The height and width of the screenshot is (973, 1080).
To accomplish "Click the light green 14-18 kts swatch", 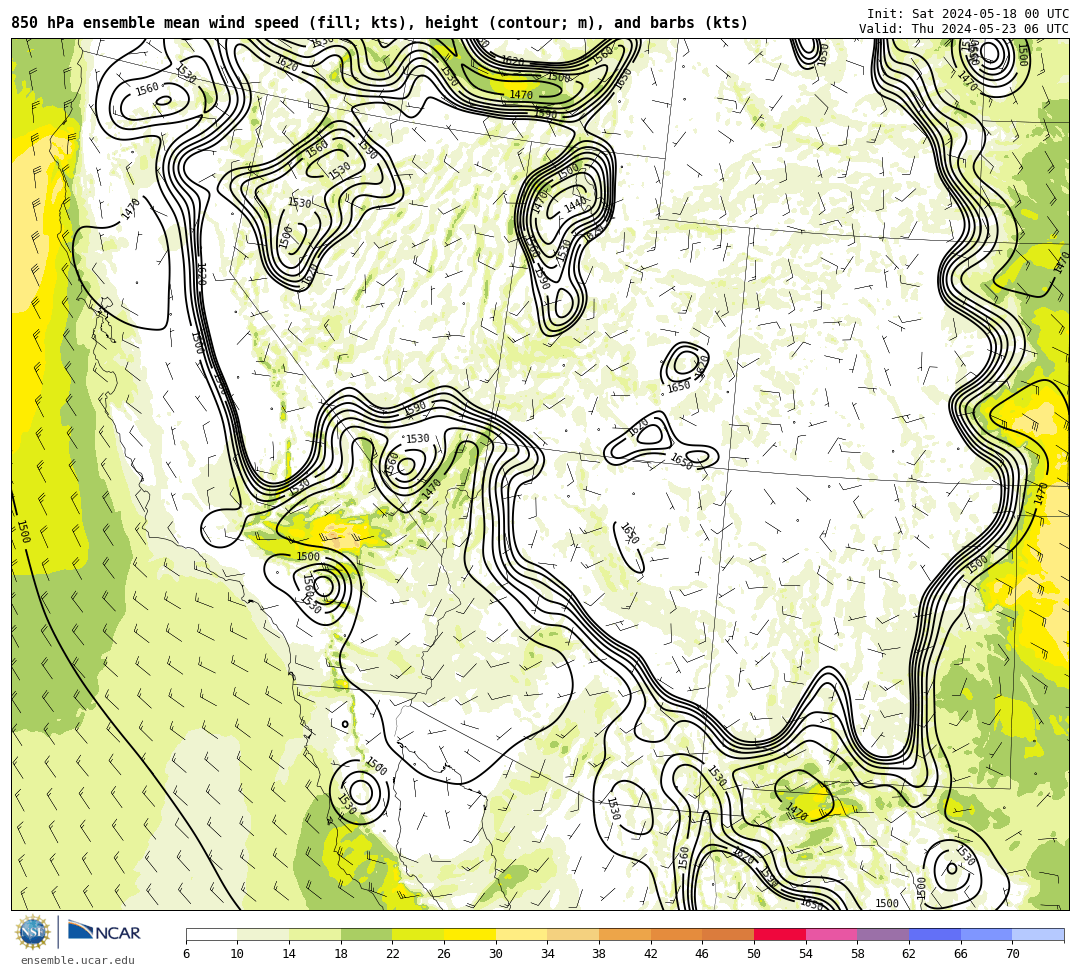I will (315, 934).
